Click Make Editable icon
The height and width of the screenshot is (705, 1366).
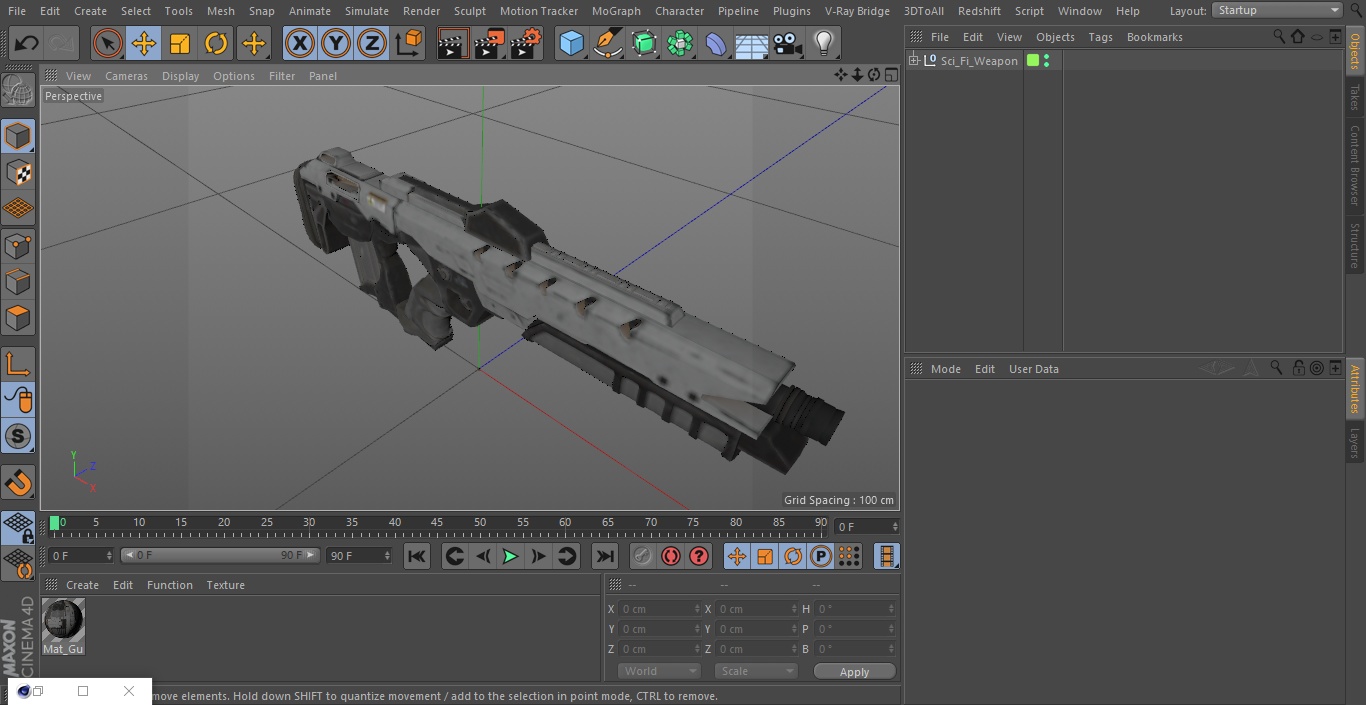(18, 91)
